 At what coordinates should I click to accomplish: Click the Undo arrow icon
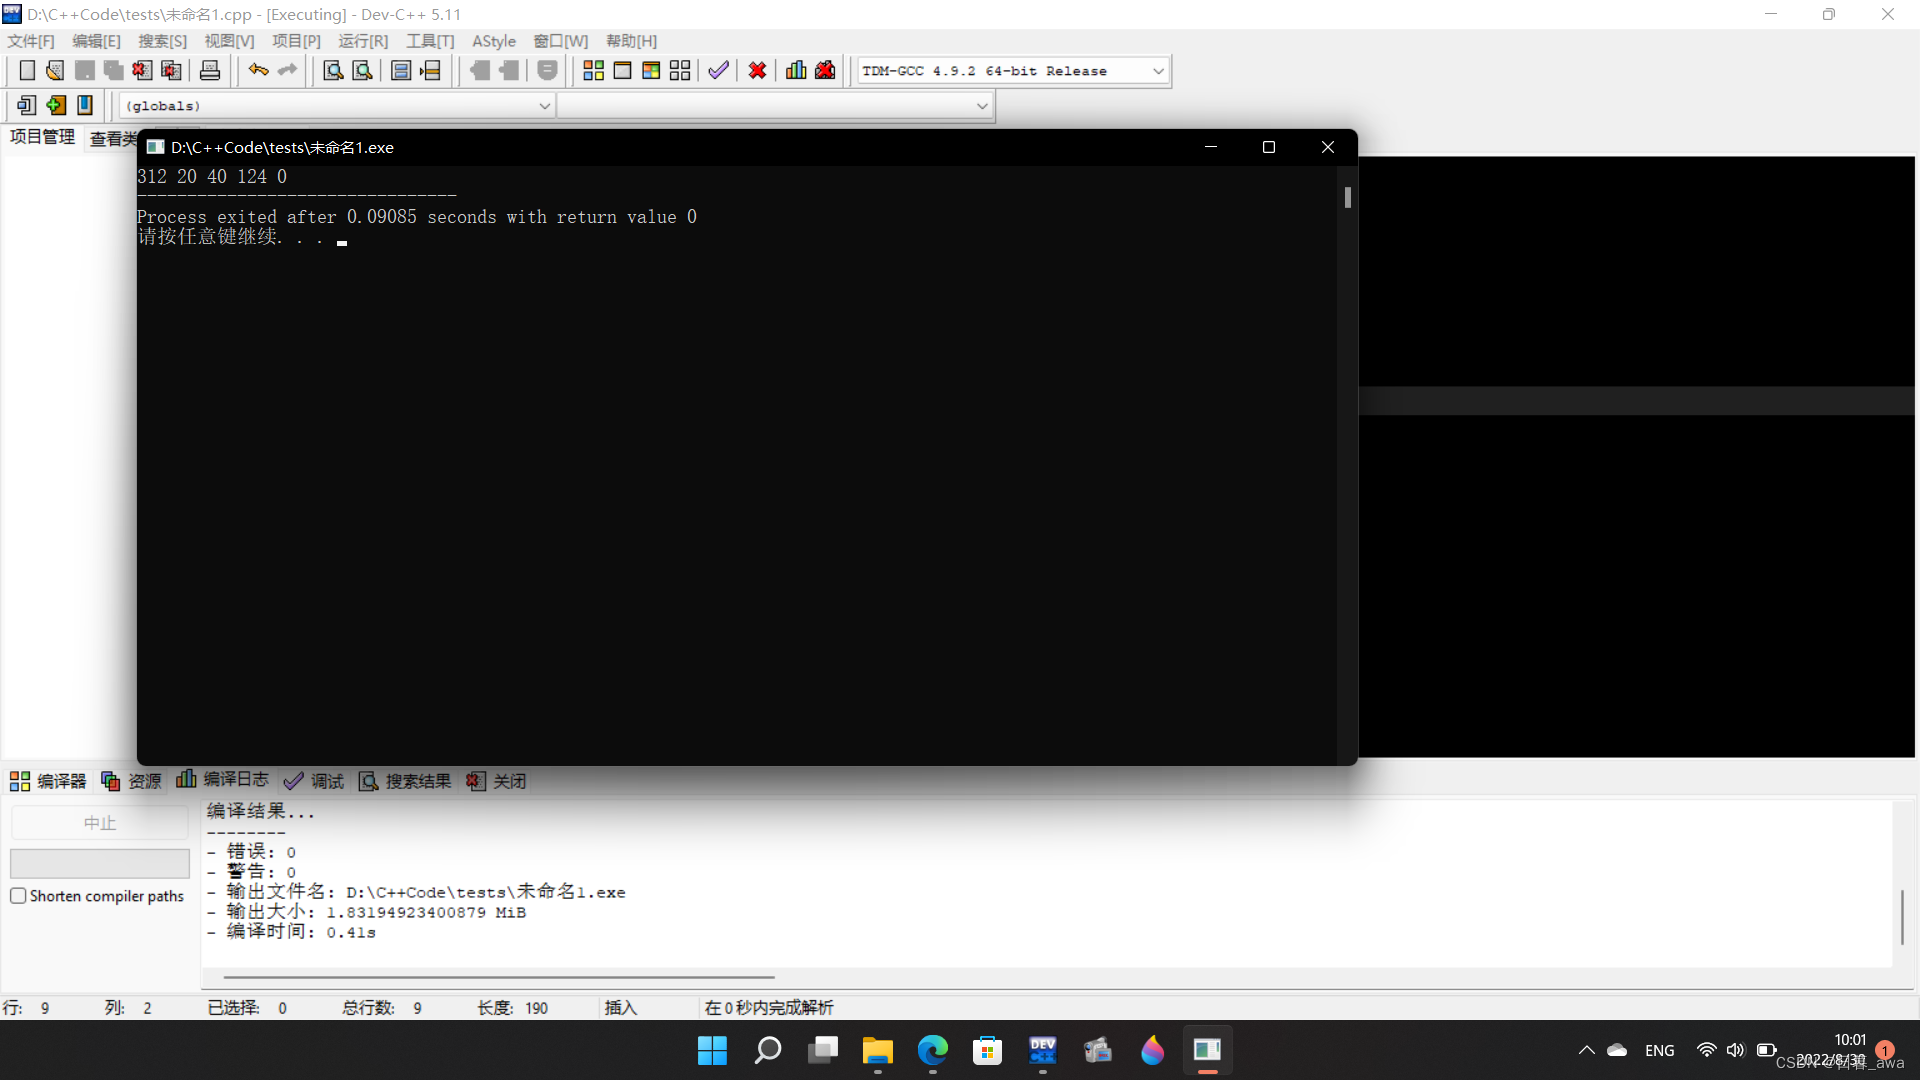point(258,70)
